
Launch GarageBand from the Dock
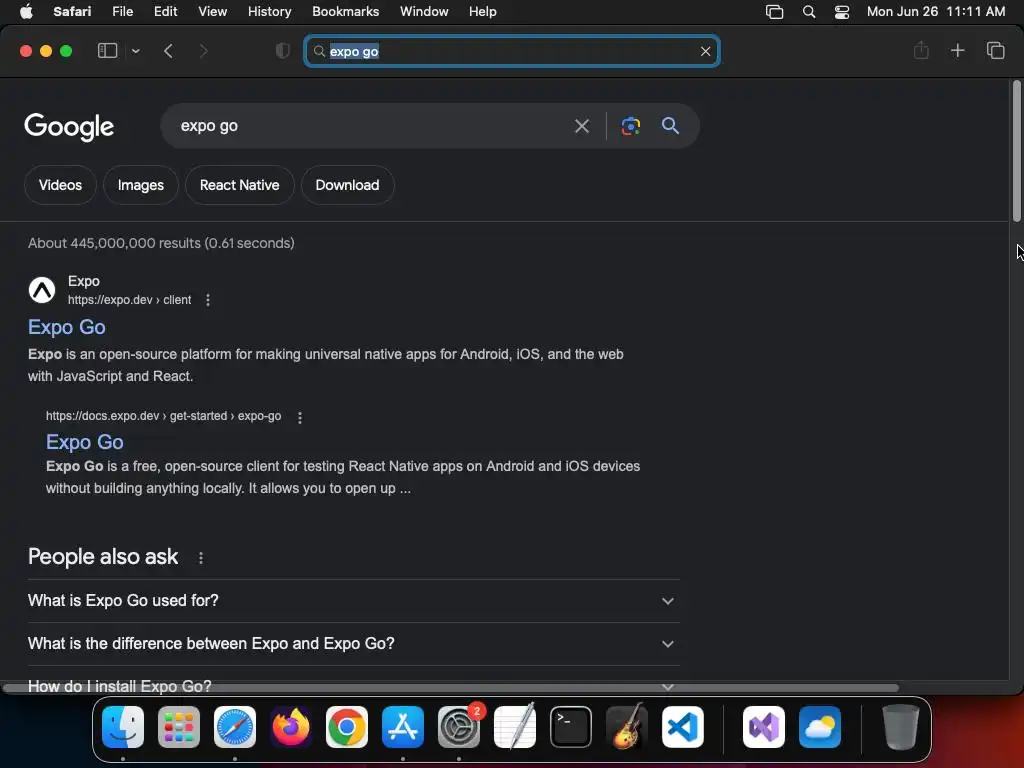click(x=627, y=727)
